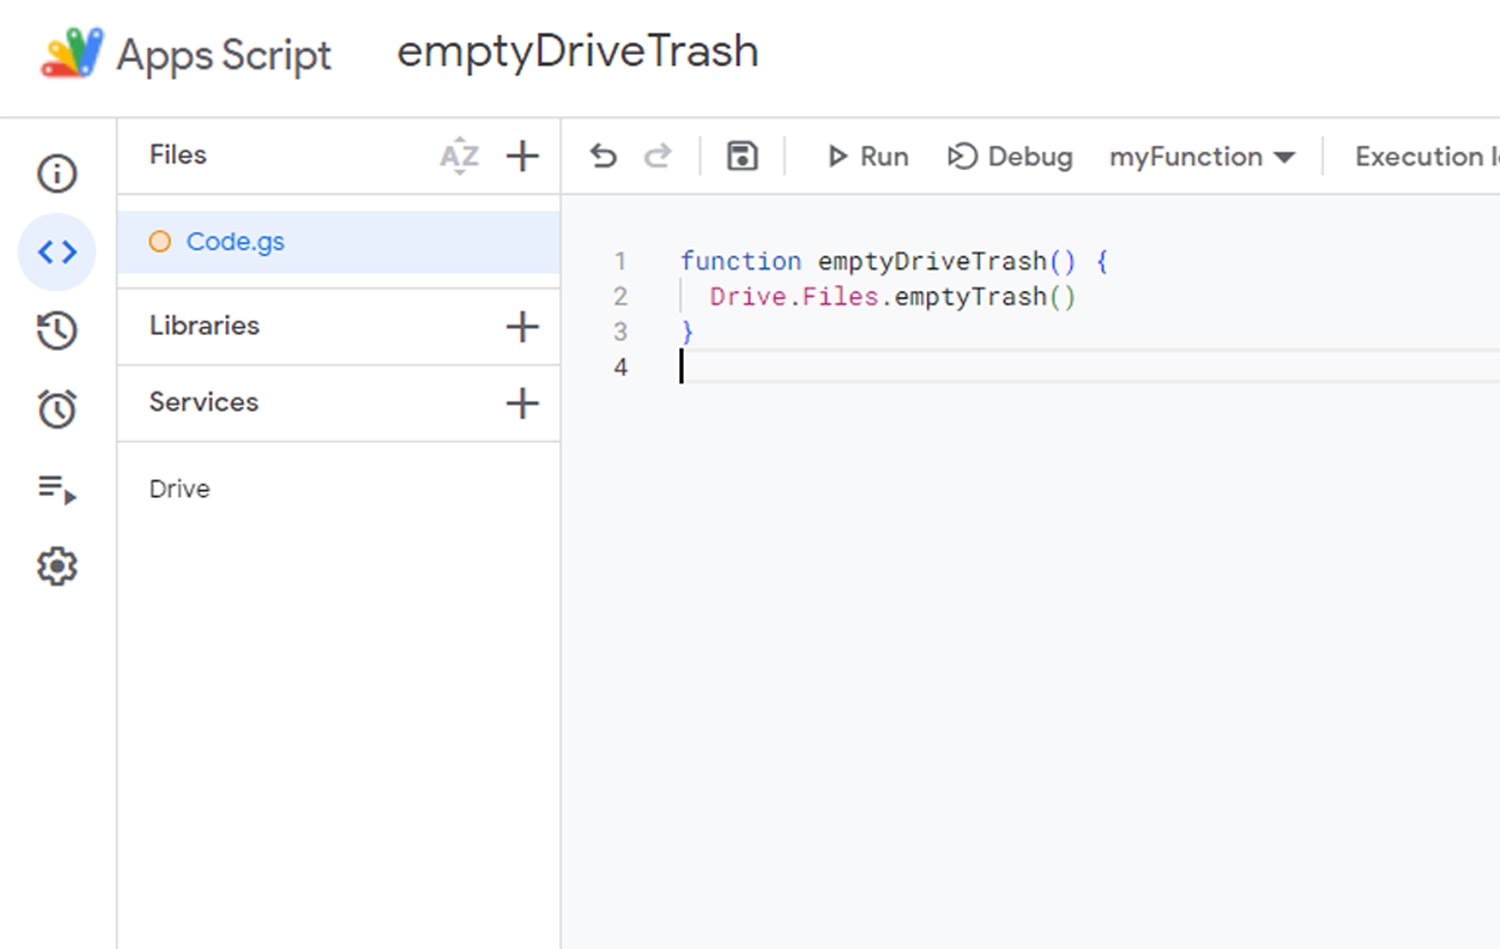Select the Drive service
The width and height of the screenshot is (1500, 949).
pos(179,489)
